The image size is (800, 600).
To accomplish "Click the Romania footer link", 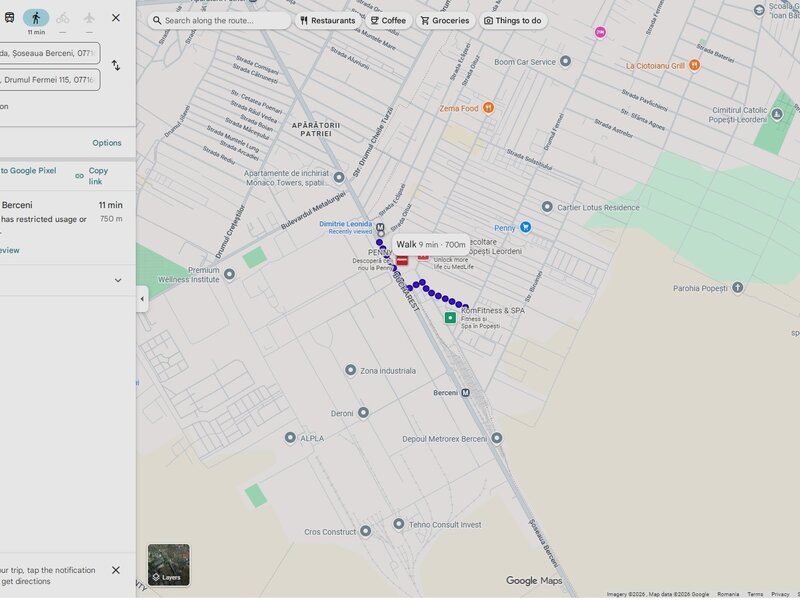I will (728, 594).
